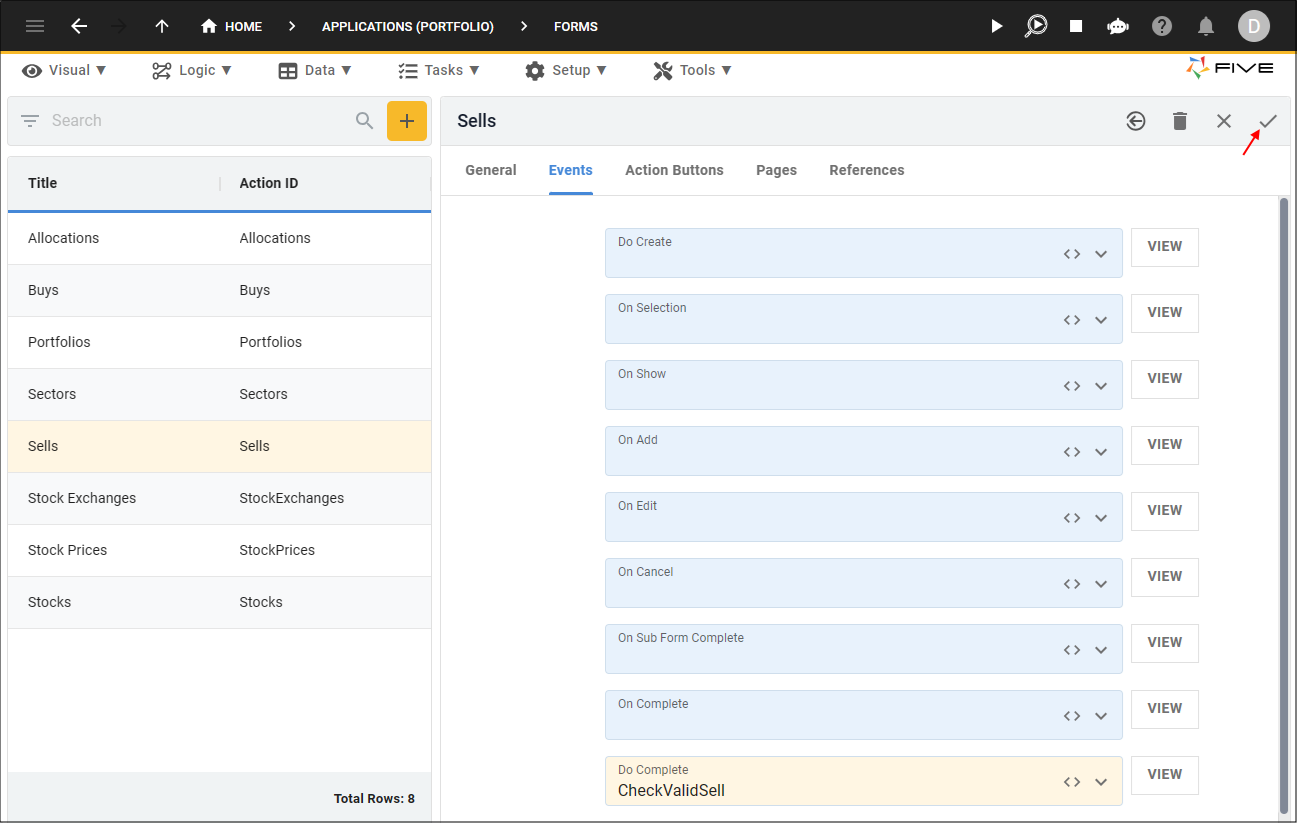The image size is (1297, 823).
Task: Switch to the Action Buttons tab
Action: pyautogui.click(x=674, y=170)
